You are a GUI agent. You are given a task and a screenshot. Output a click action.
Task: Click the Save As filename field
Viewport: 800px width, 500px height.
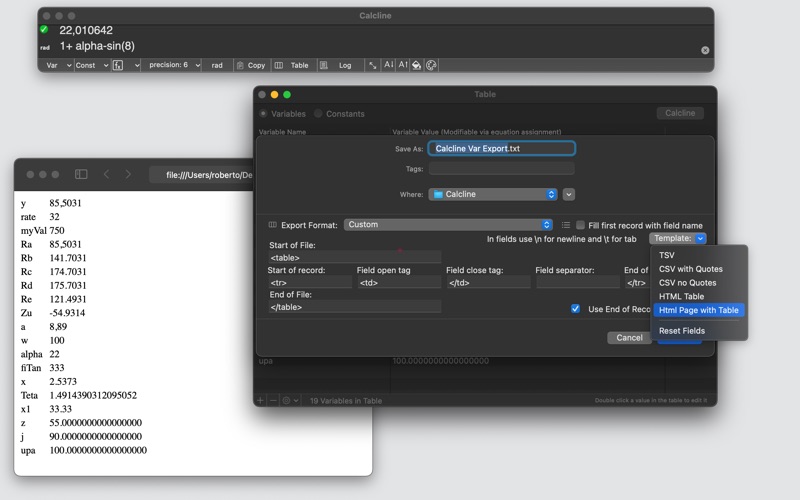tap(502, 148)
